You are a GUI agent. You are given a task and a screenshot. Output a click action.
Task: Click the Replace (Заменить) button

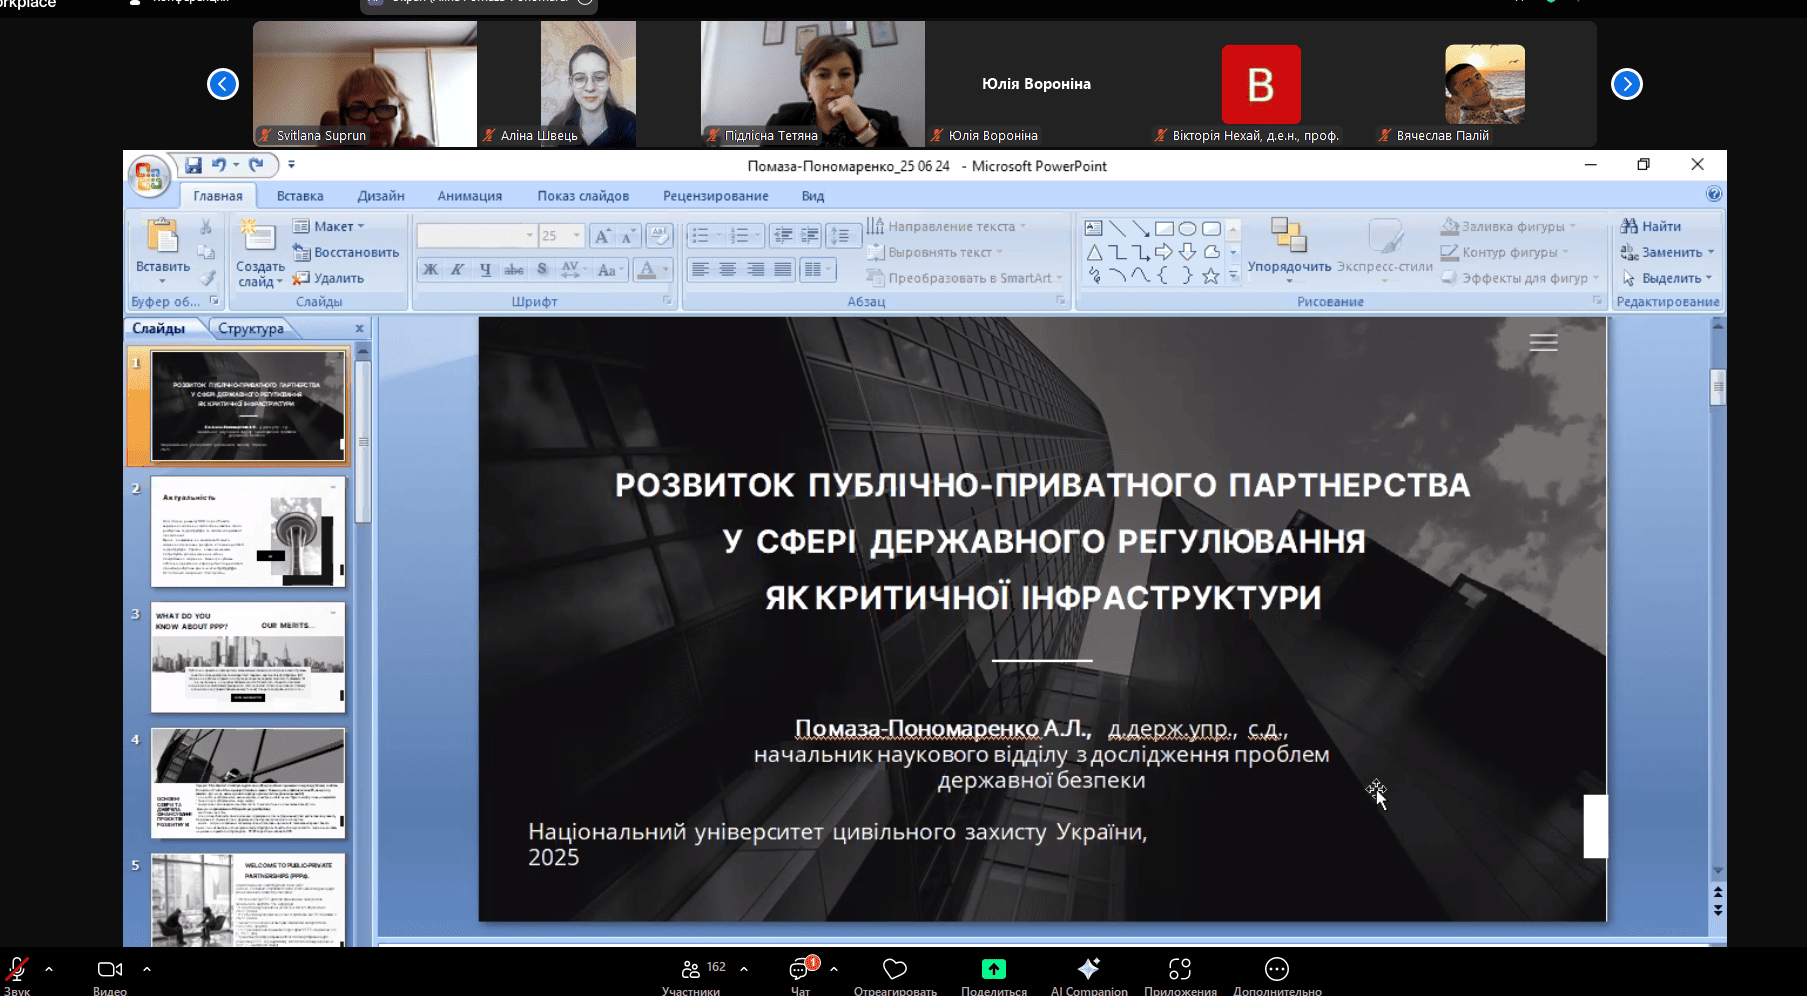click(x=1669, y=253)
